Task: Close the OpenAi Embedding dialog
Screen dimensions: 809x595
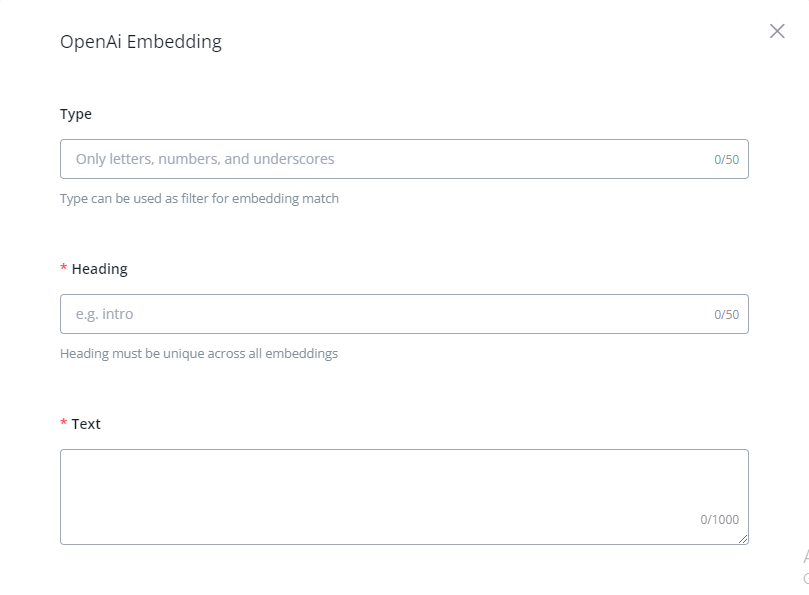Action: click(777, 31)
